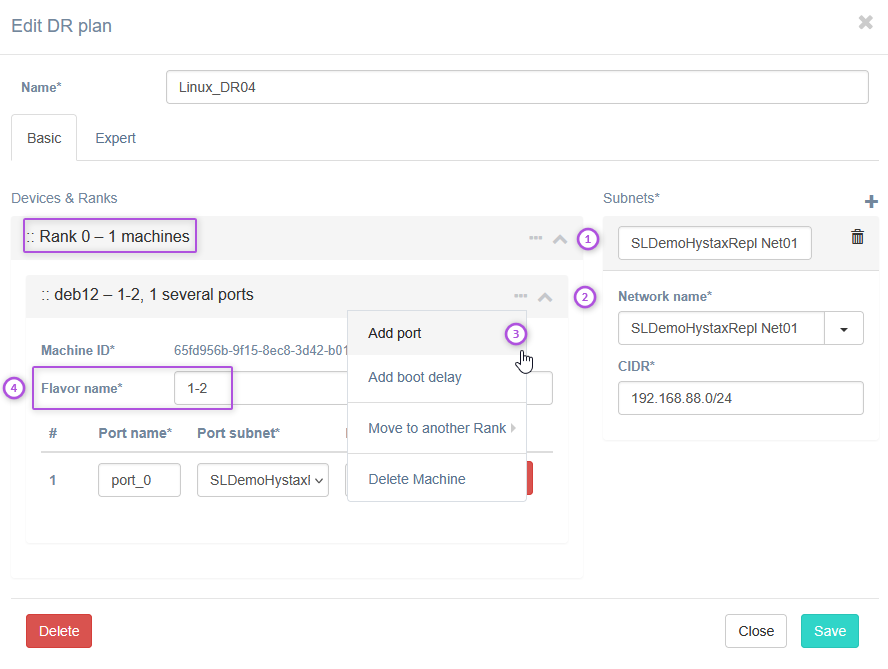Image resolution: width=888 pixels, height=669 pixels.
Task: Select the Basic tab
Action: pyautogui.click(x=44, y=138)
